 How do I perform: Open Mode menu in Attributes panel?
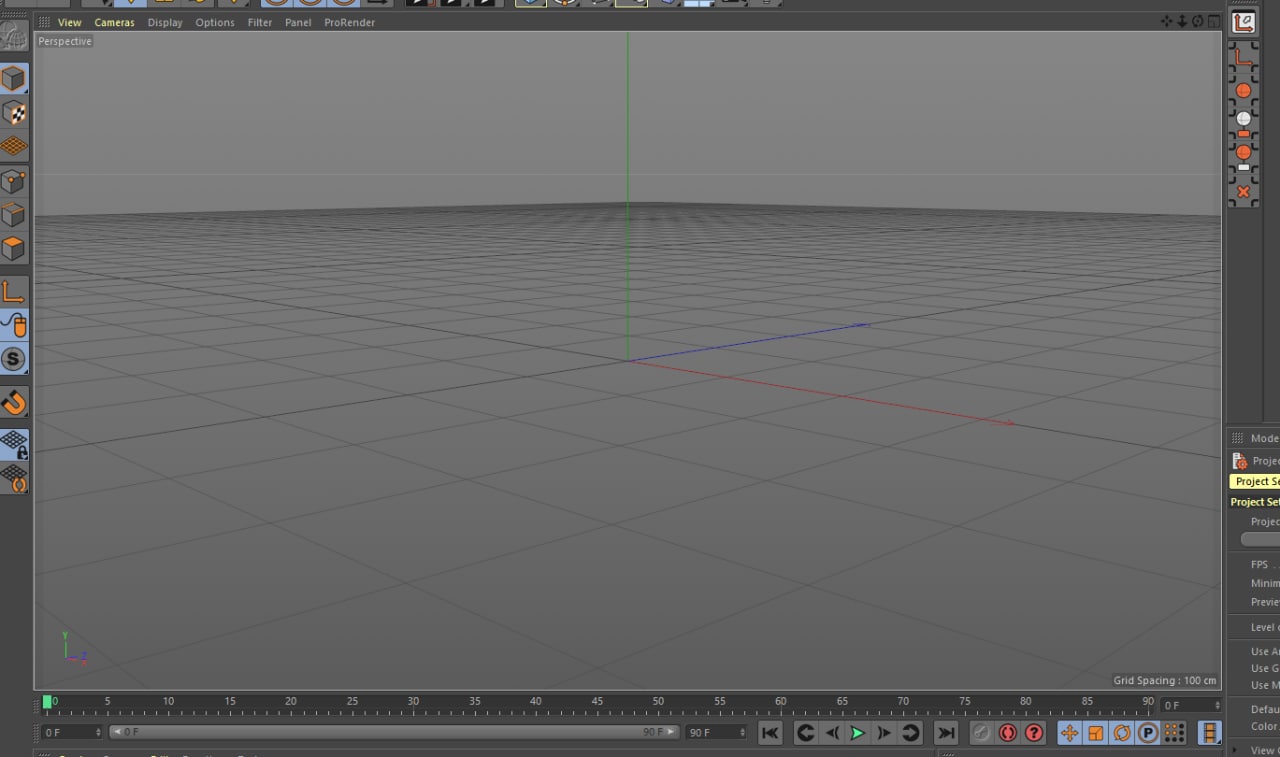[1264, 438]
